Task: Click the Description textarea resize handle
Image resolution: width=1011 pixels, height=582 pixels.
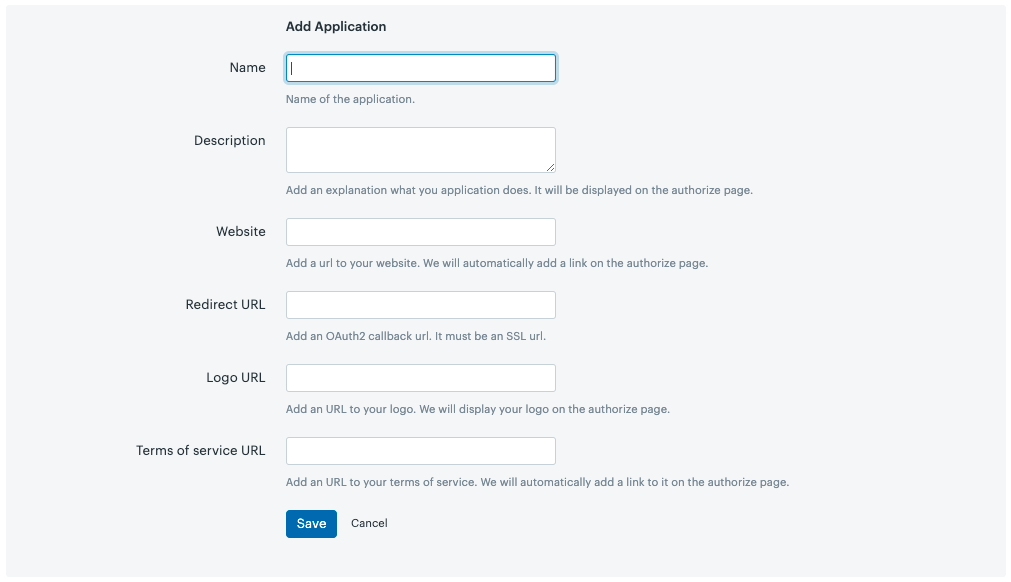Action: (x=550, y=167)
